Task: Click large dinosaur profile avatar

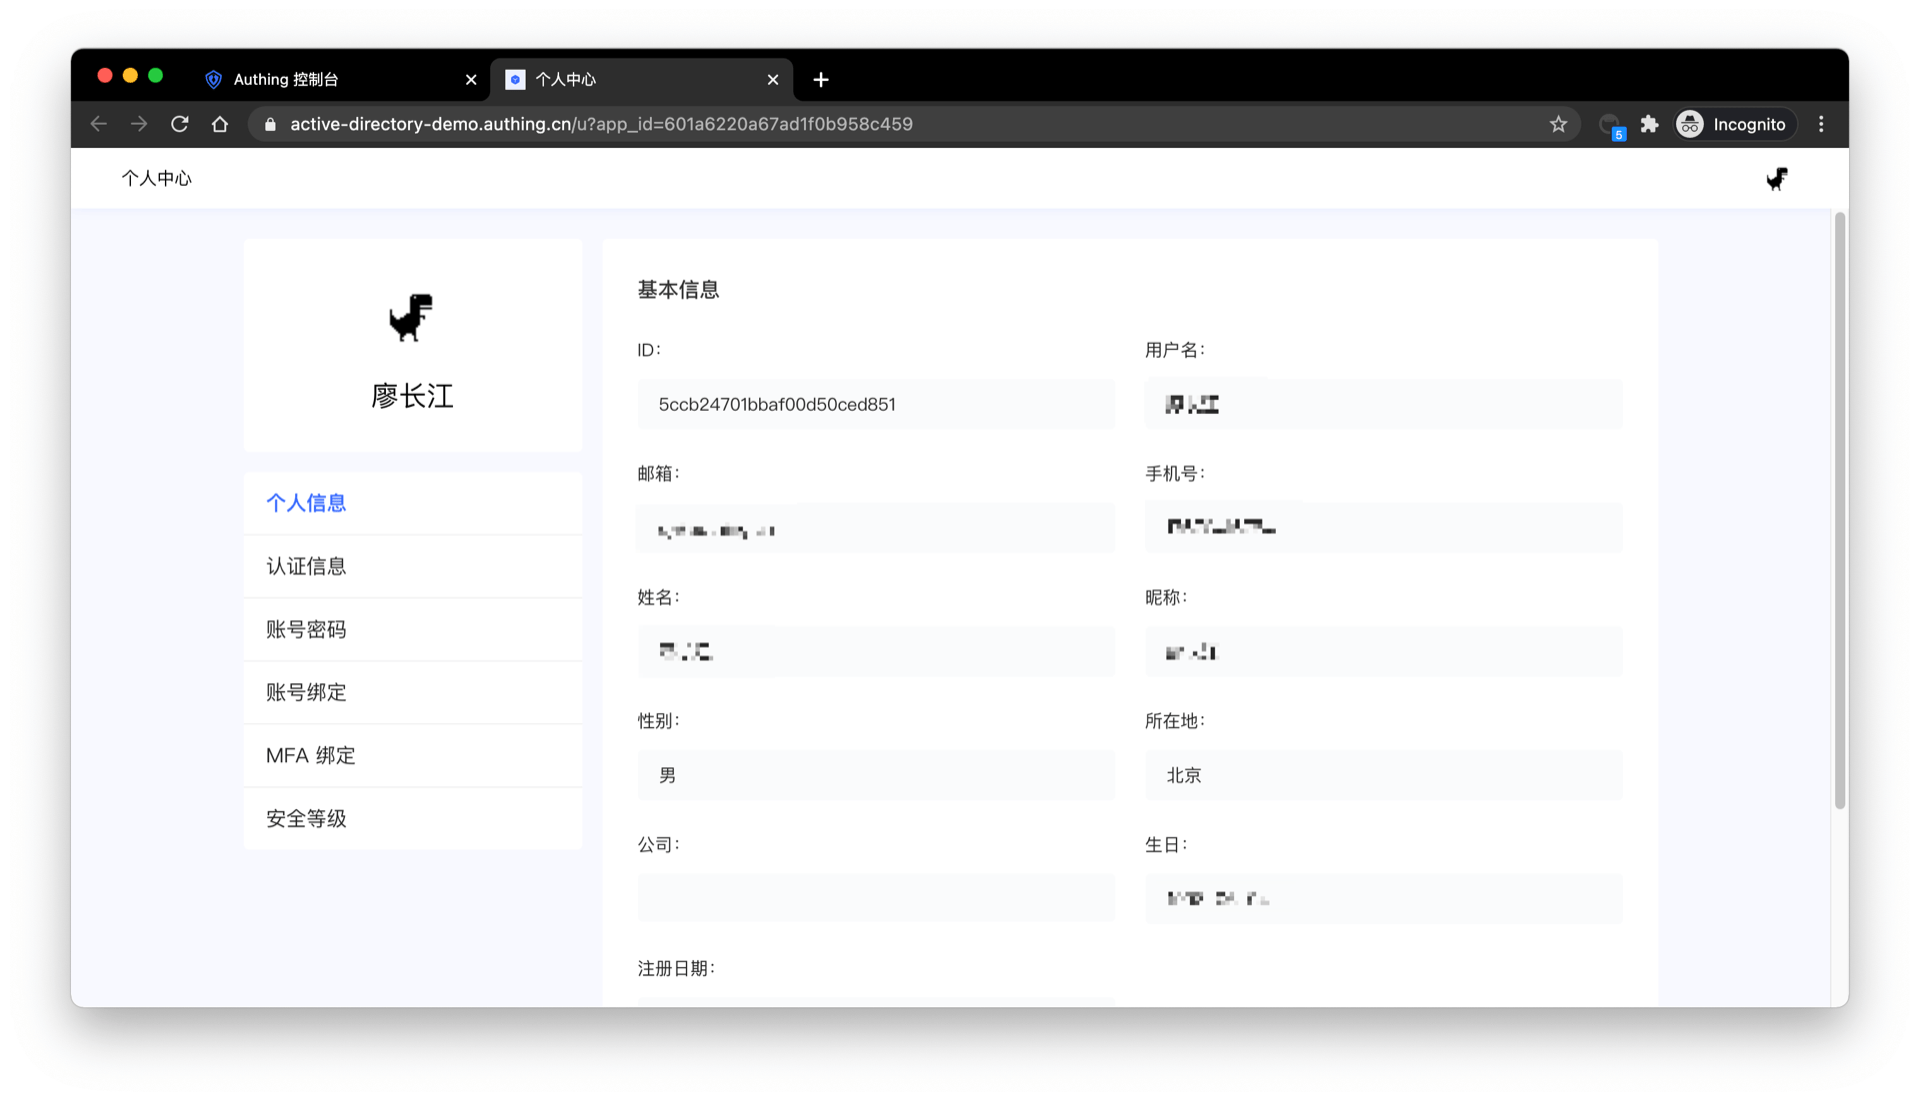Action: 411,317
